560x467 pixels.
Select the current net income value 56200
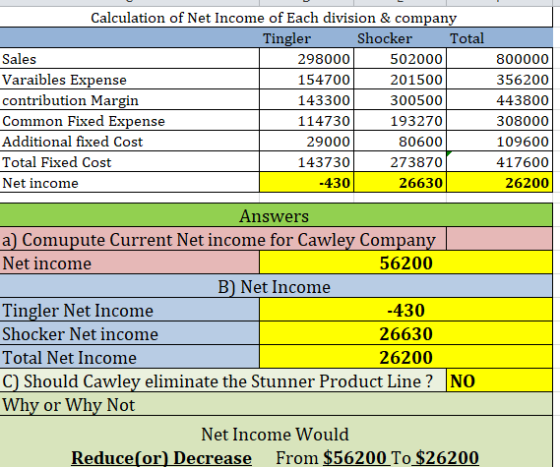point(406,263)
